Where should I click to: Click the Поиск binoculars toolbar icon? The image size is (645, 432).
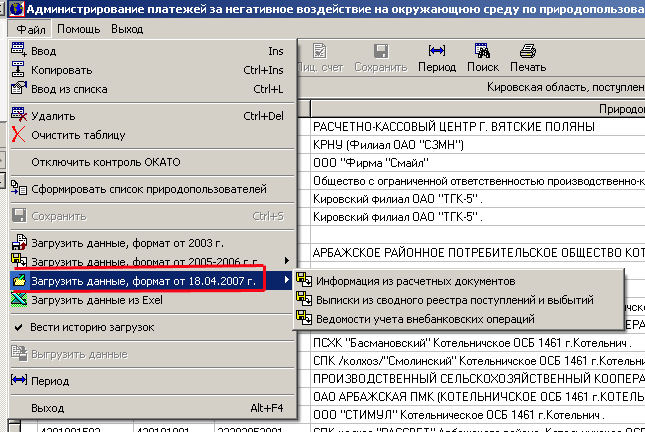(x=482, y=58)
